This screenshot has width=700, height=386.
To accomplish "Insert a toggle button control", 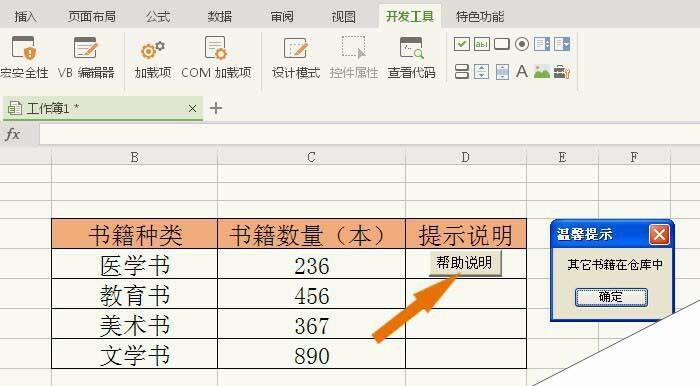I will (x=462, y=71).
